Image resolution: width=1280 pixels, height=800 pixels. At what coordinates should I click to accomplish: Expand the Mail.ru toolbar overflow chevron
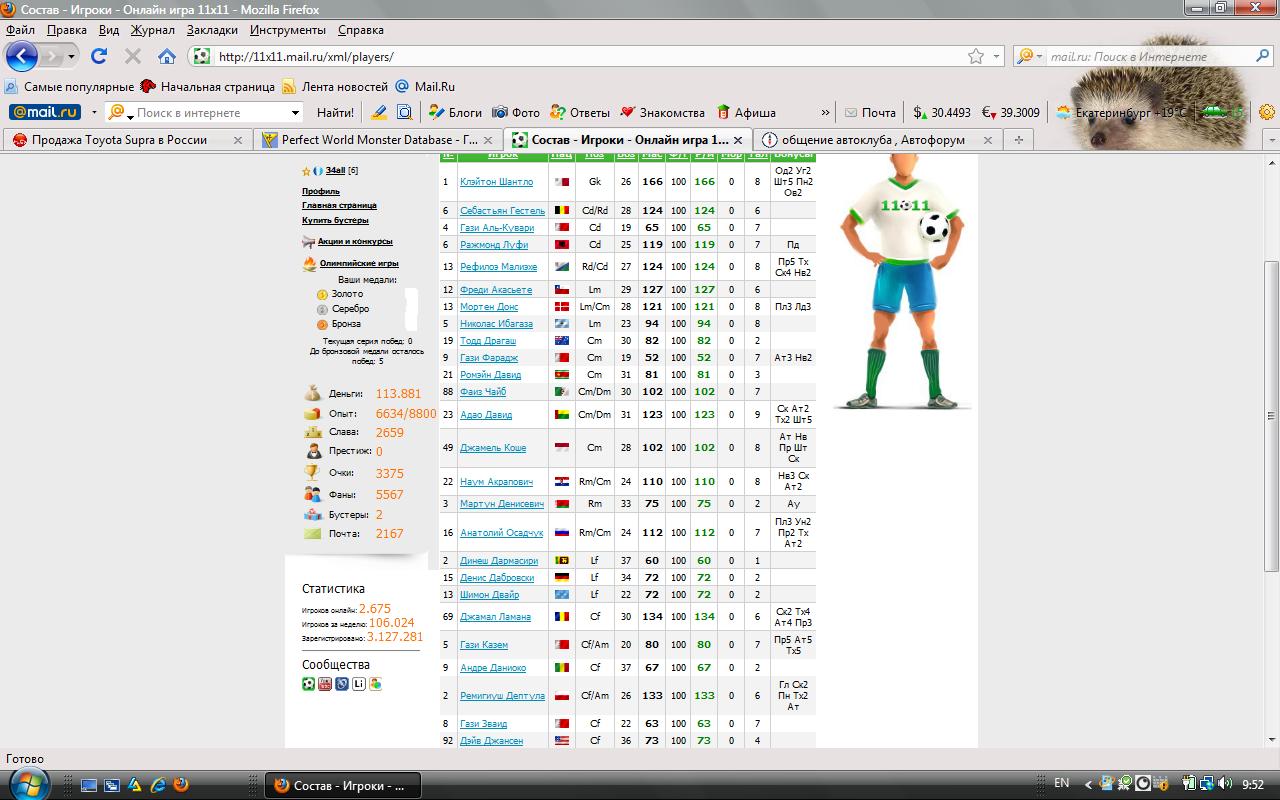pos(825,112)
